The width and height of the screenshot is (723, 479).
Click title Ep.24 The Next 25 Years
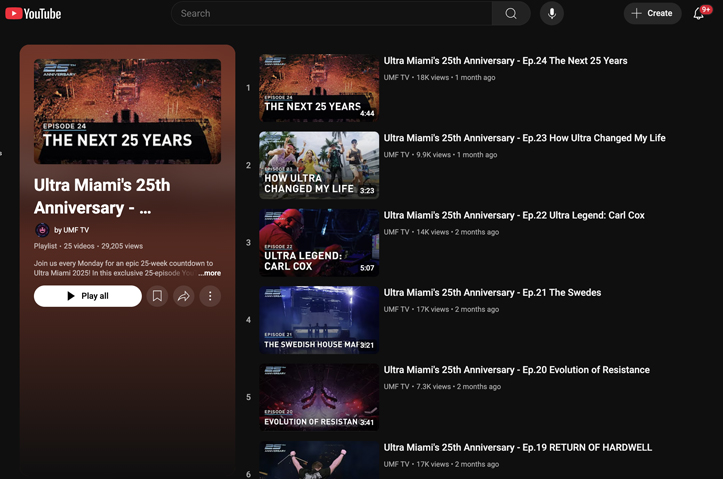coord(505,61)
